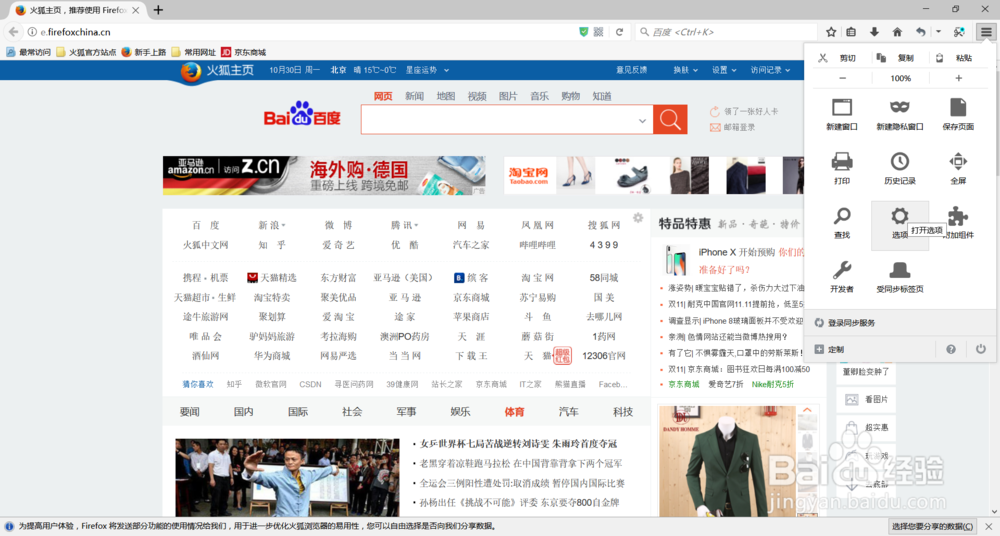
Task: Open the Firefox hamburger menu button
Action: [x=986, y=32]
